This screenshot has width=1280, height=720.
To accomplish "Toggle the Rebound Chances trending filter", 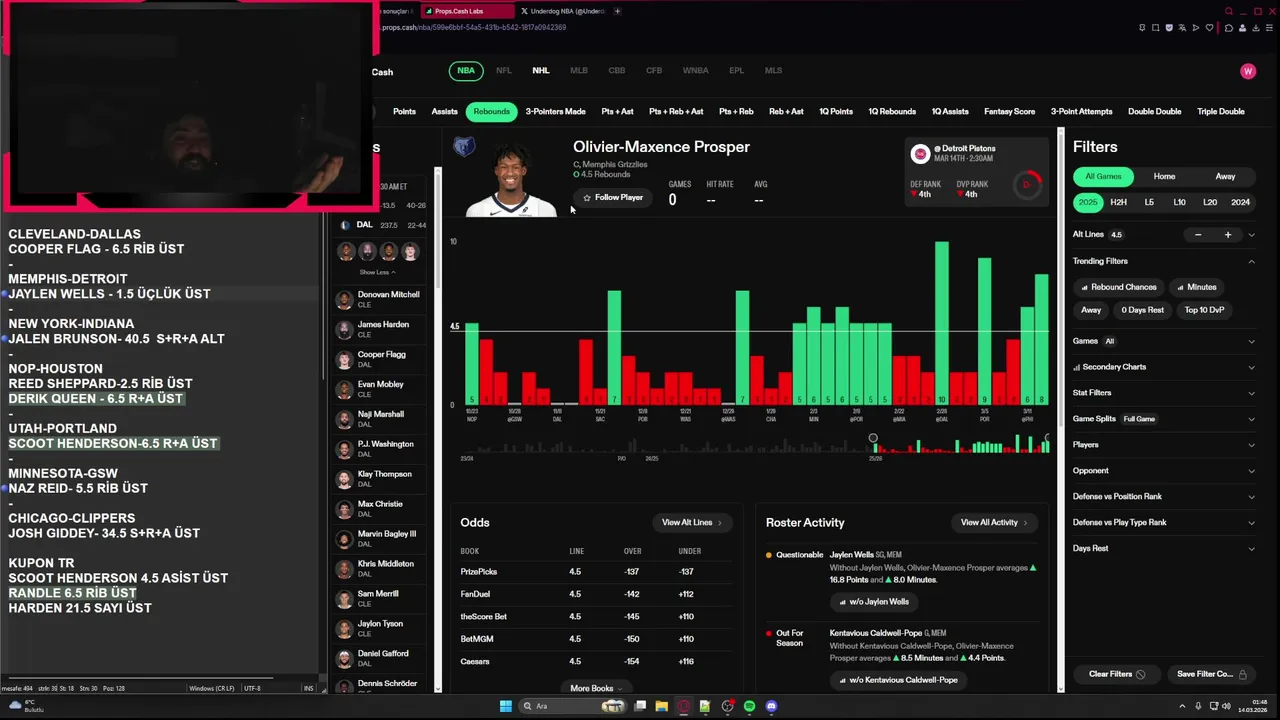I will pyautogui.click(x=1118, y=287).
